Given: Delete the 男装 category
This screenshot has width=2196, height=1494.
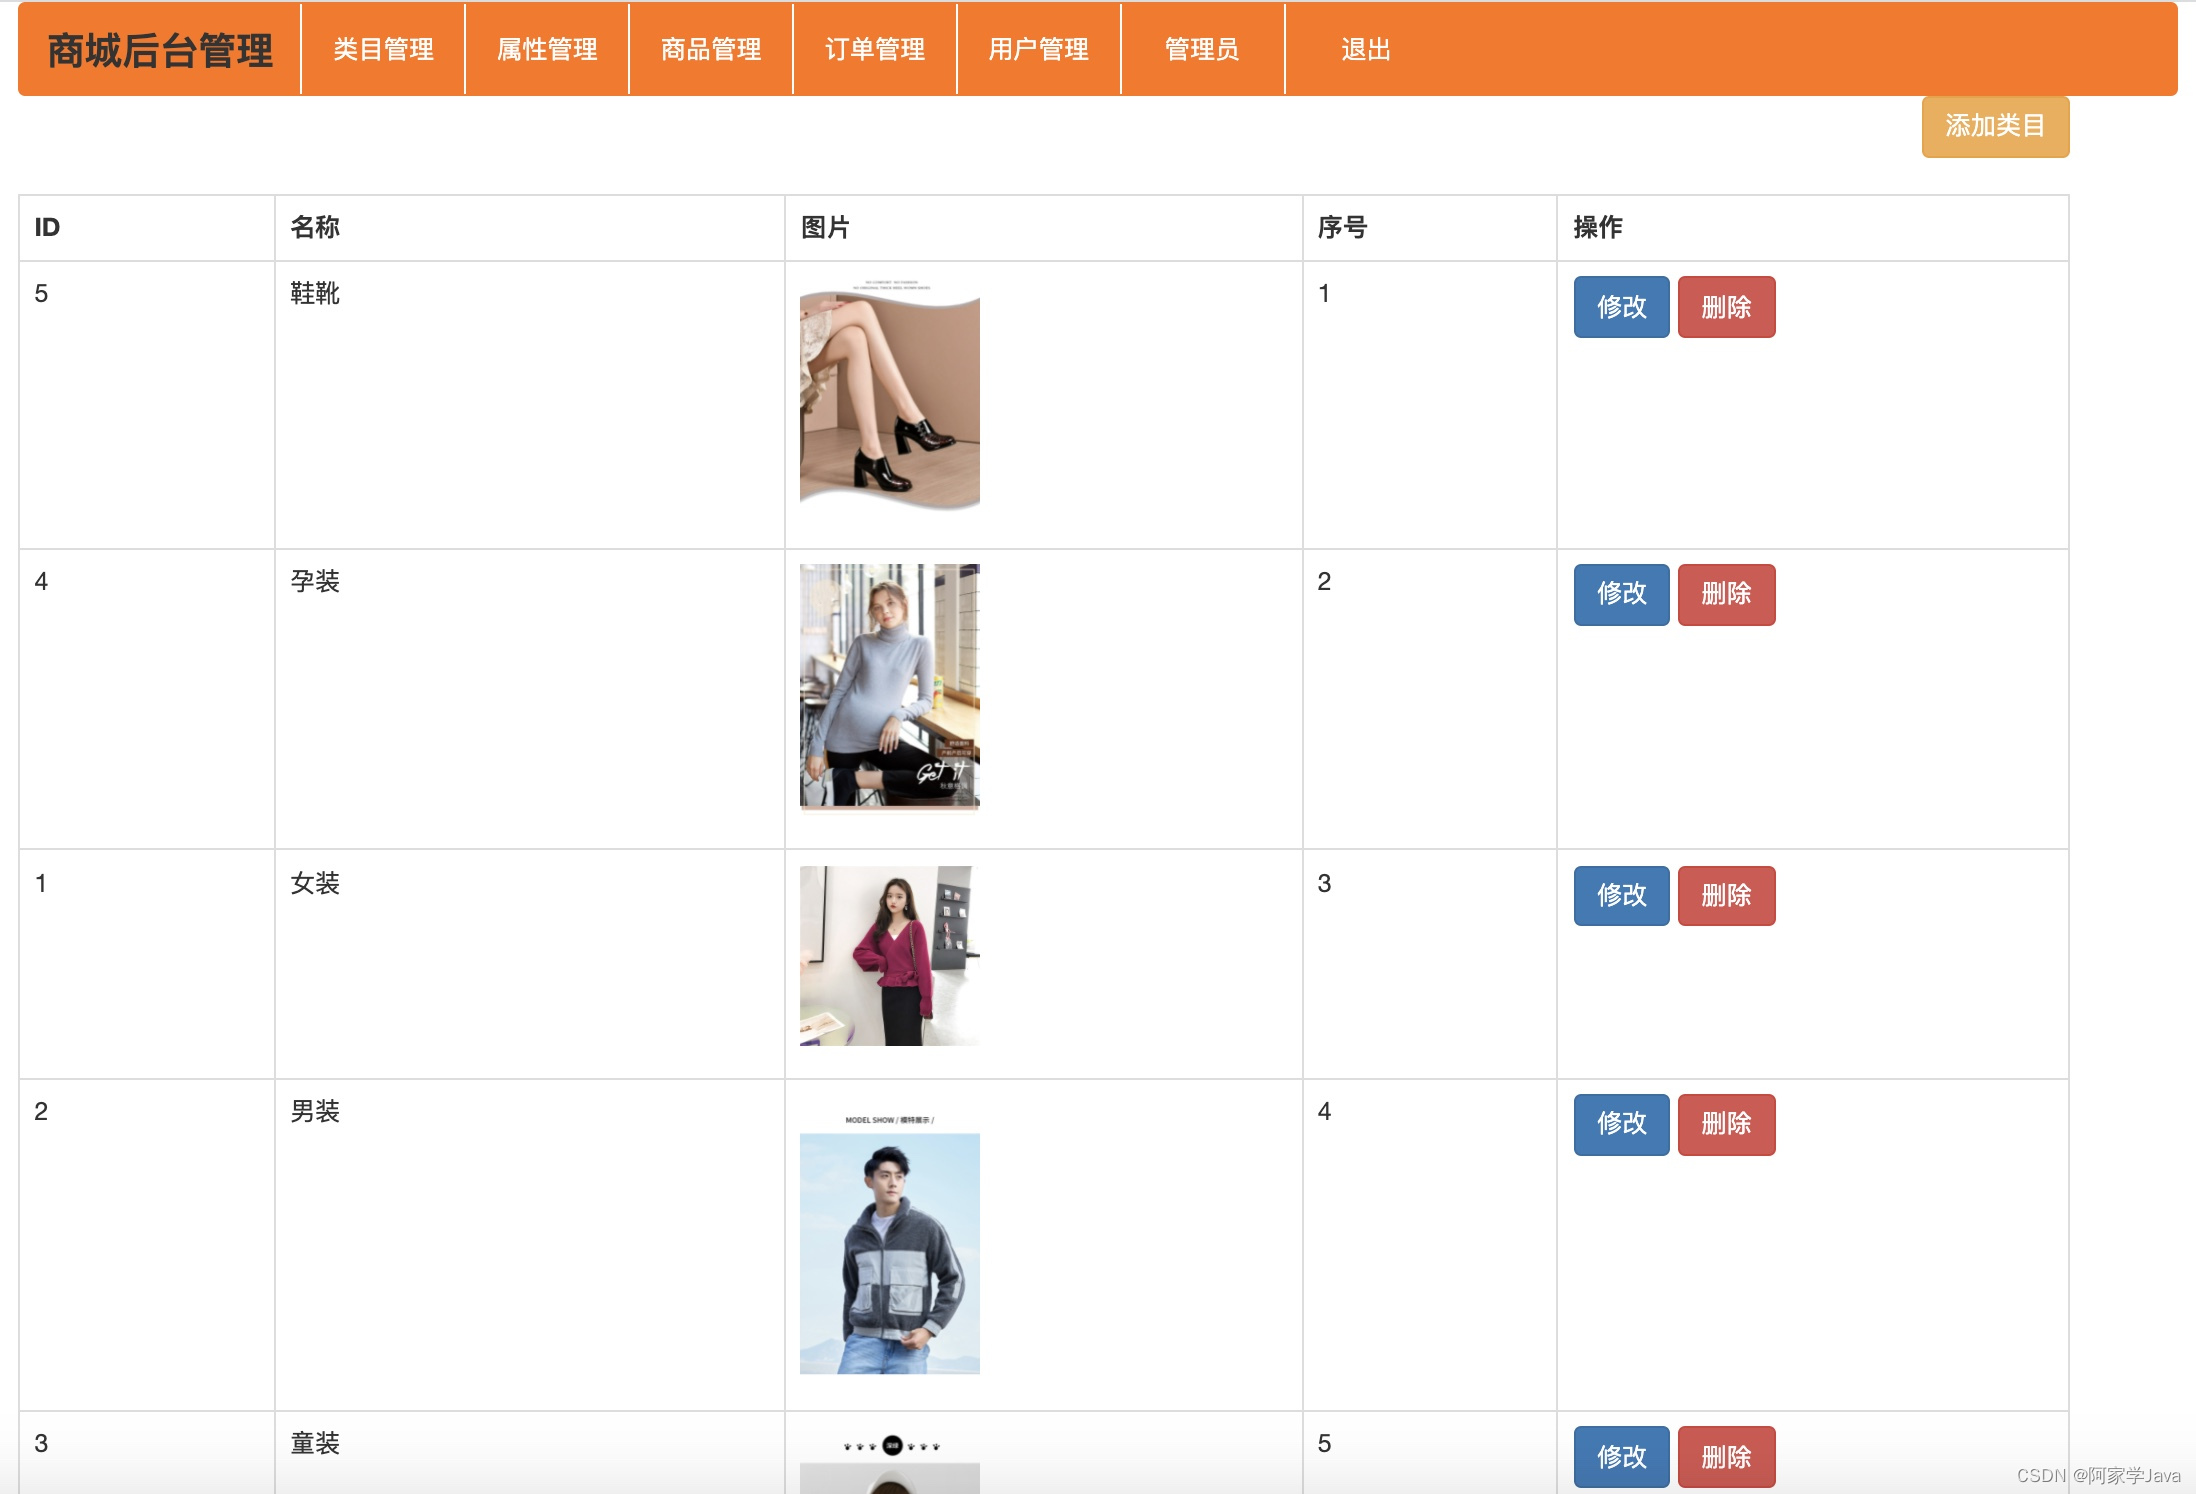Looking at the screenshot, I should pos(1726,1124).
